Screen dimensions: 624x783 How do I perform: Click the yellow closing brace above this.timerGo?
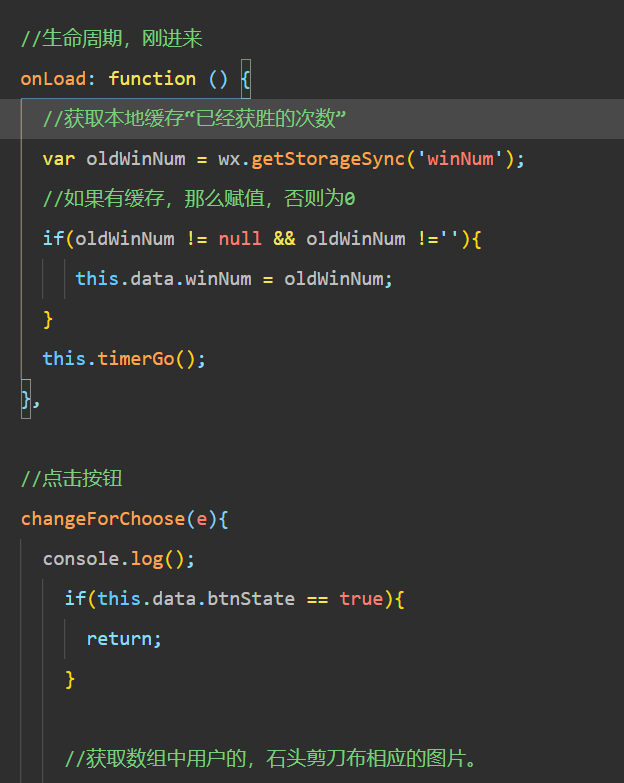tap(48, 319)
